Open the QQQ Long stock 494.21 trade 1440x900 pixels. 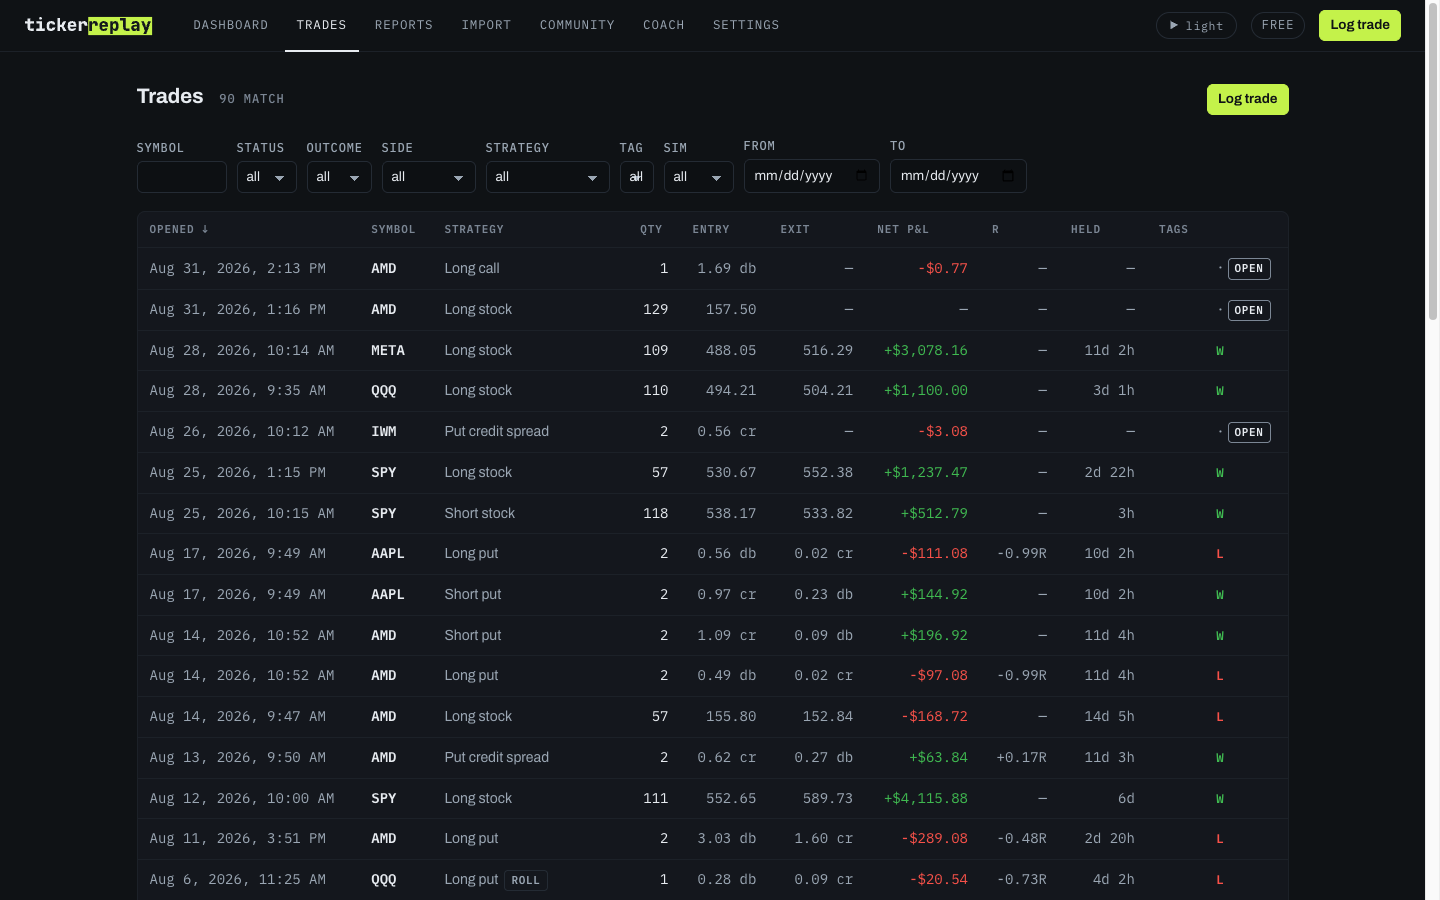(712, 391)
